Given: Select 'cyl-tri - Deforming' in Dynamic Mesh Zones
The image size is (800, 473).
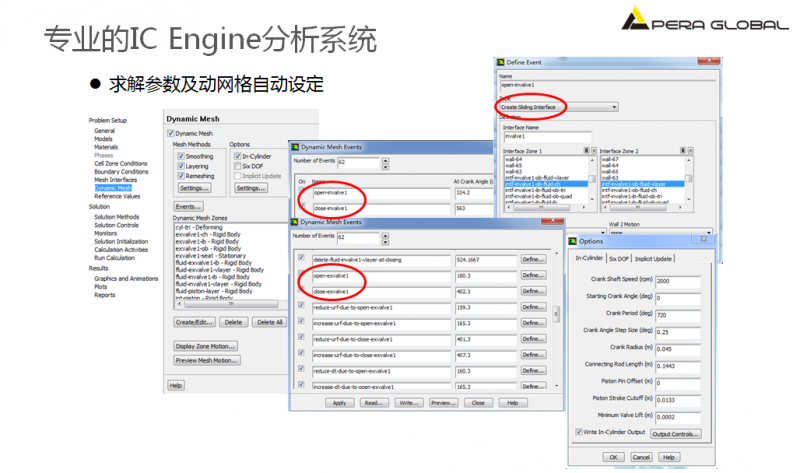Looking at the screenshot, I should pyautogui.click(x=199, y=227).
